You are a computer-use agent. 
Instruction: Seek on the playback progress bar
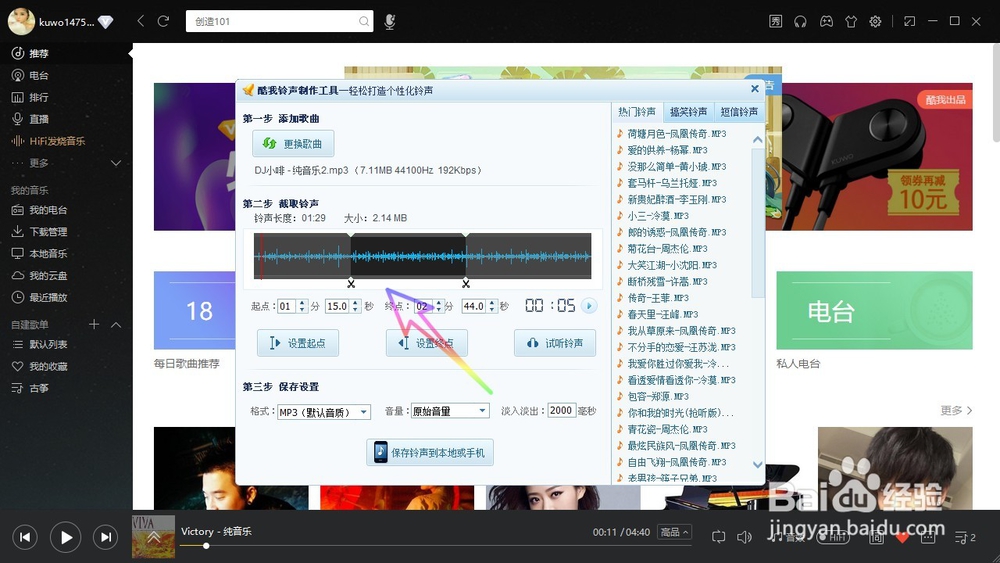[x=435, y=546]
